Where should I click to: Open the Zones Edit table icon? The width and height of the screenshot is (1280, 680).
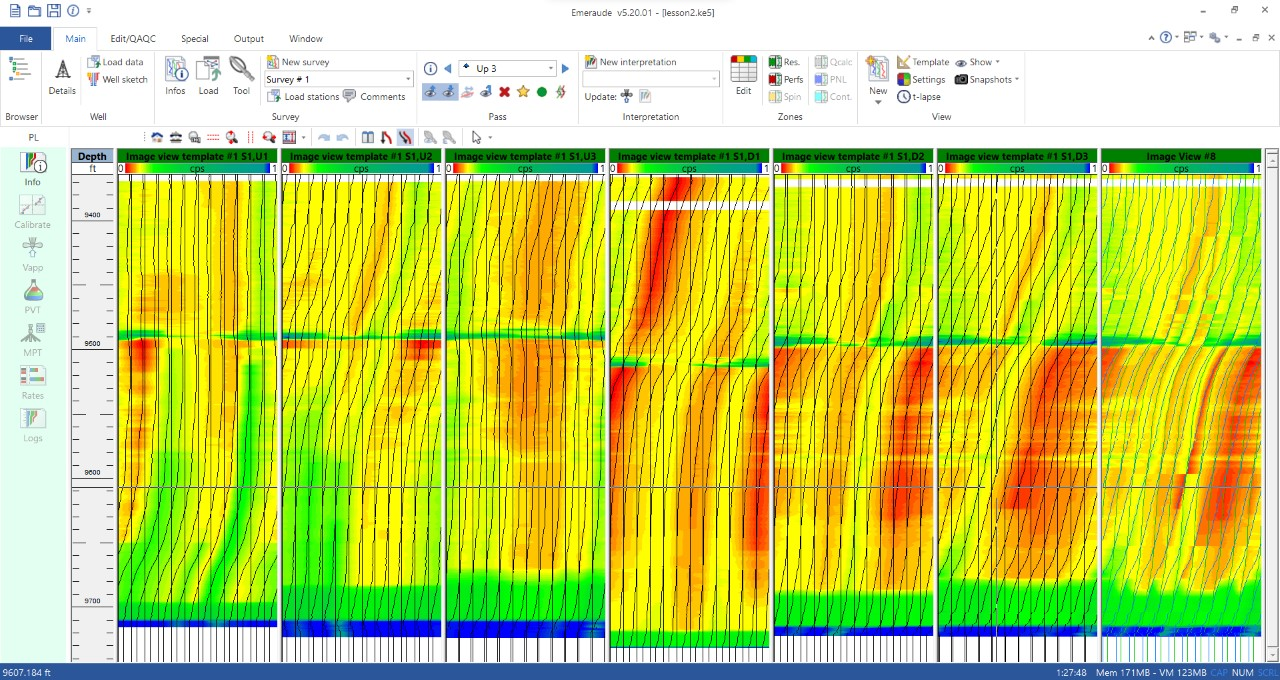tap(743, 69)
